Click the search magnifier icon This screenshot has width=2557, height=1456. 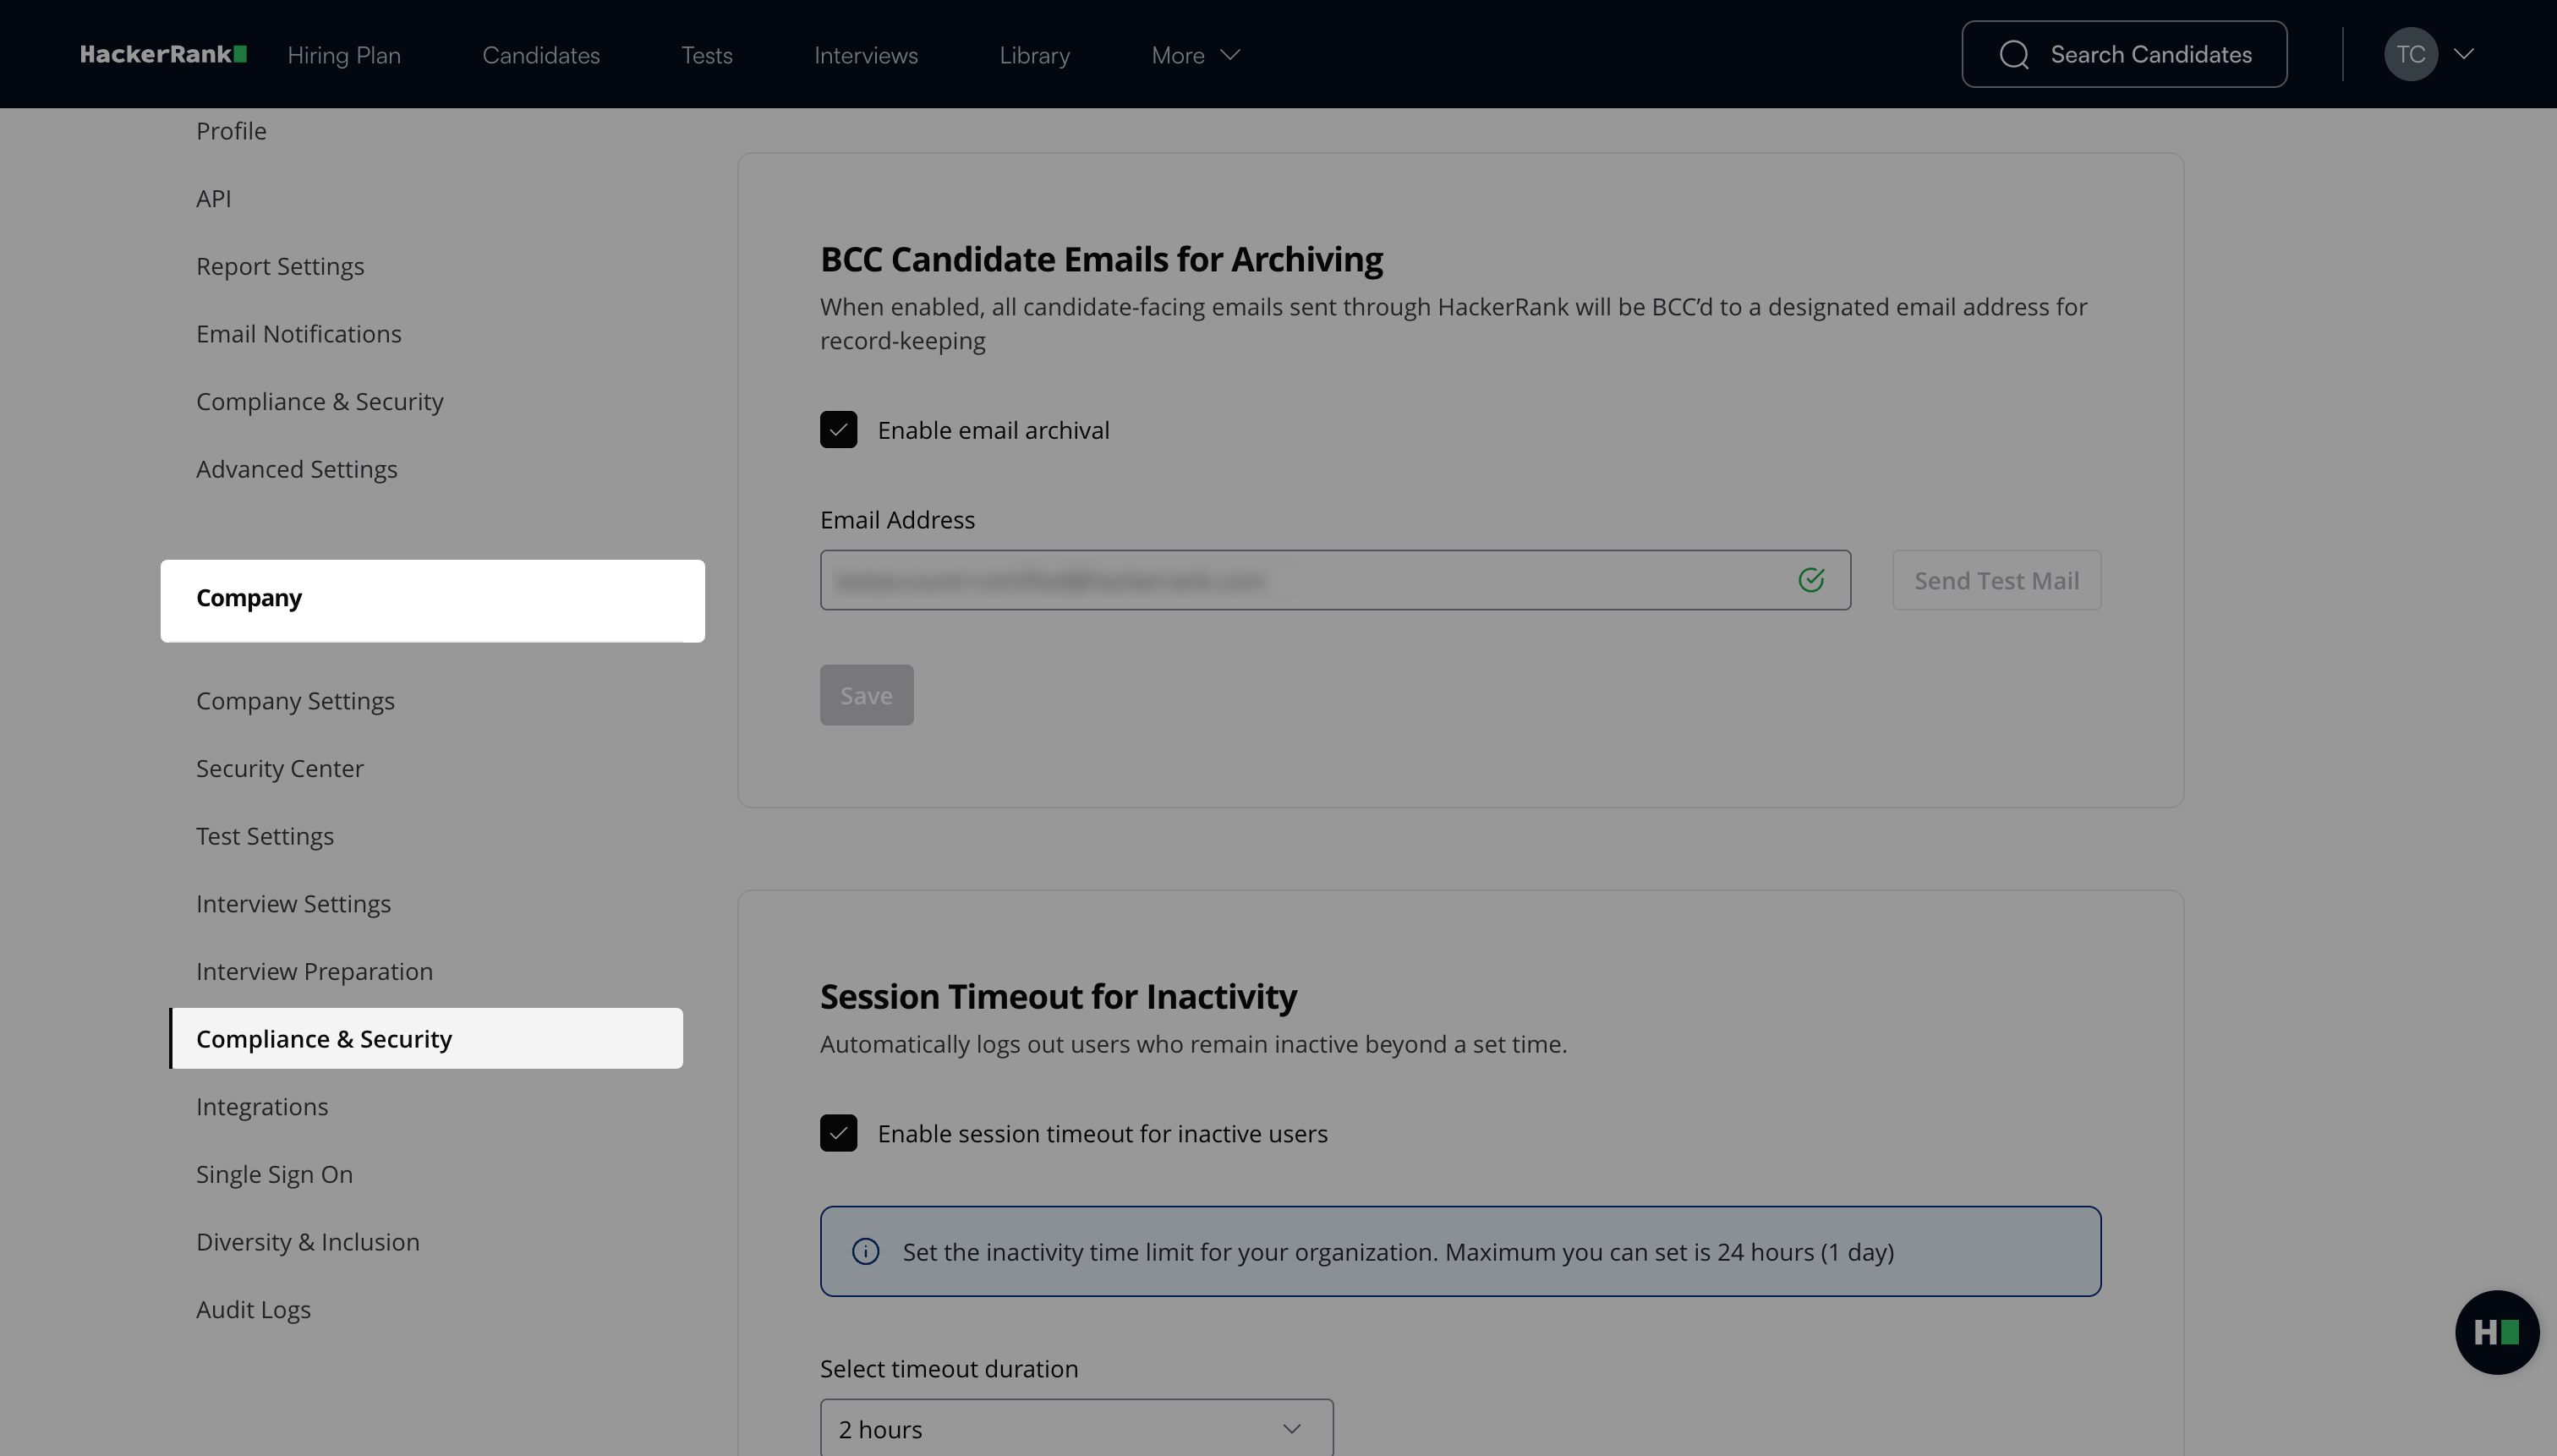point(2014,54)
